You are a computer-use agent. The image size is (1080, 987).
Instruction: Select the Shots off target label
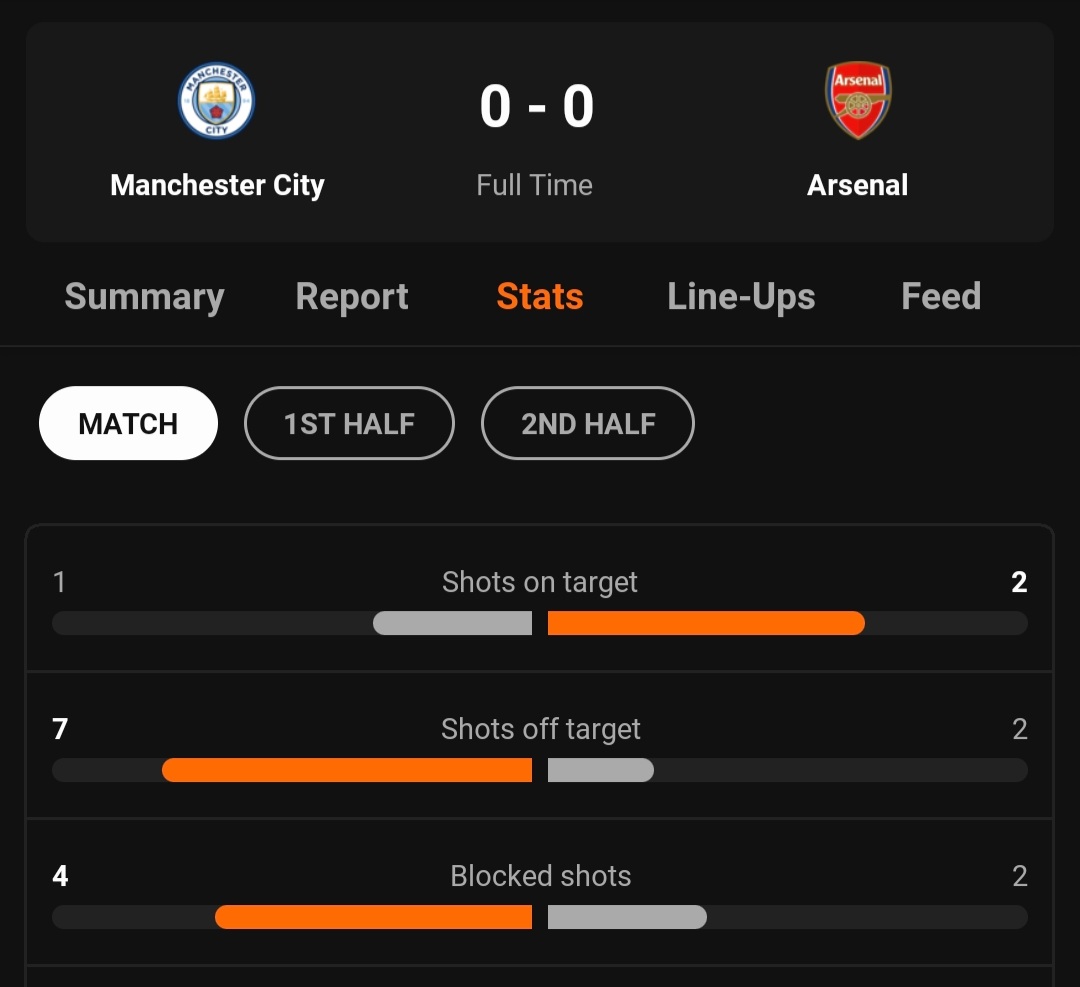[x=541, y=729]
